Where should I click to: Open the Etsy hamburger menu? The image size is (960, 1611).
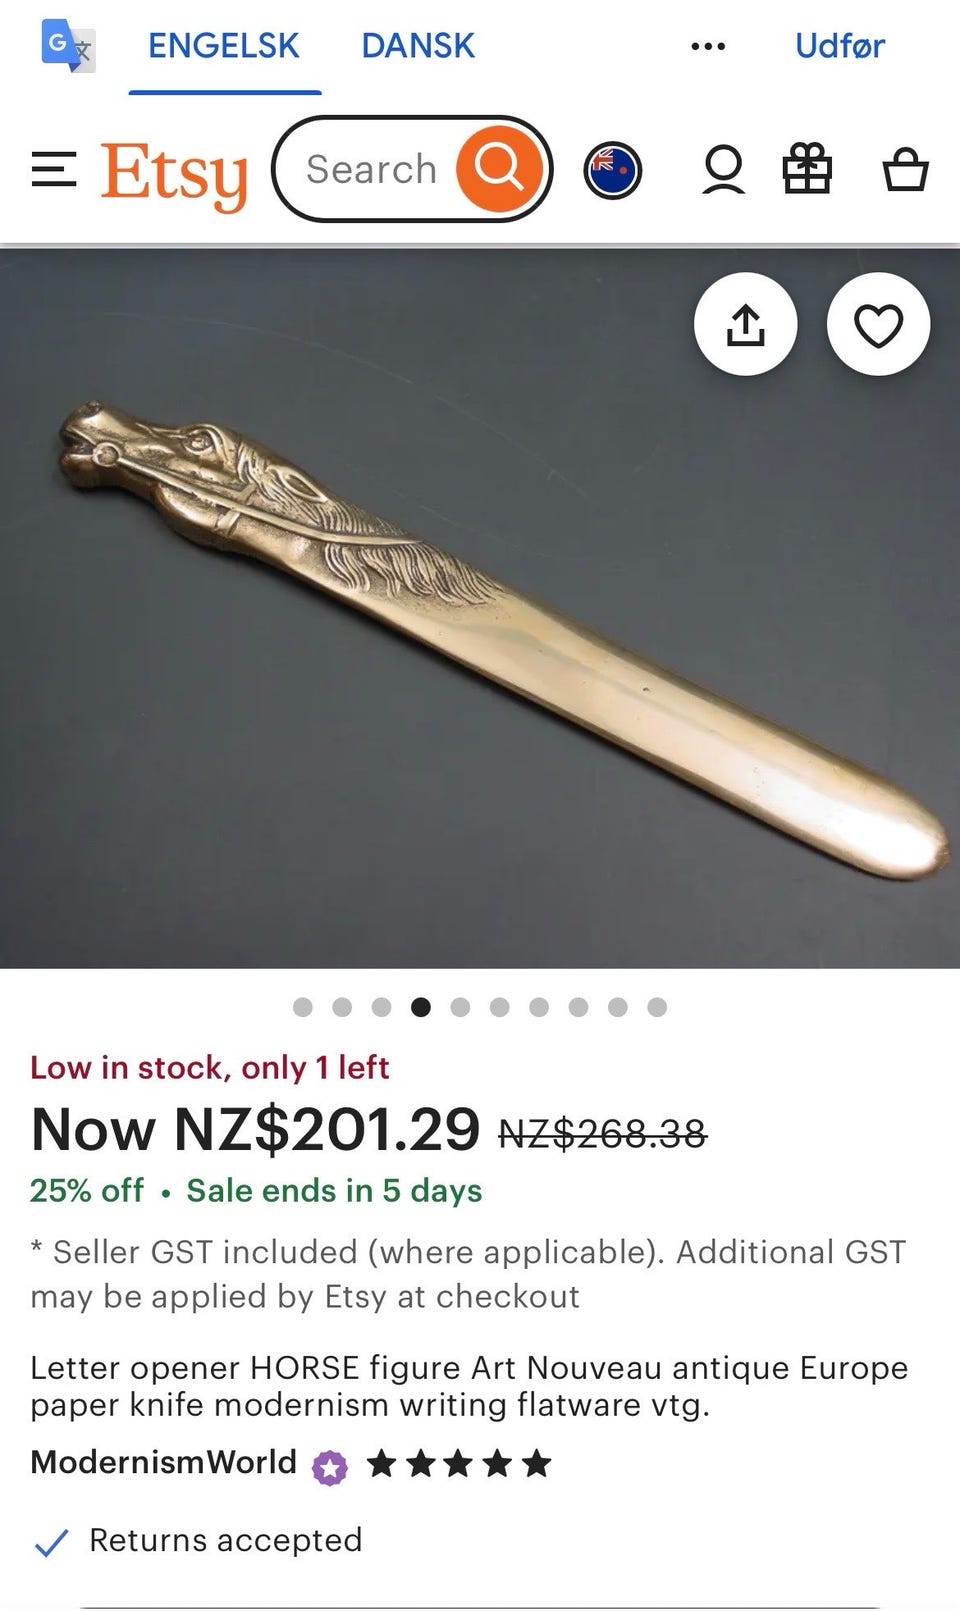(x=54, y=169)
